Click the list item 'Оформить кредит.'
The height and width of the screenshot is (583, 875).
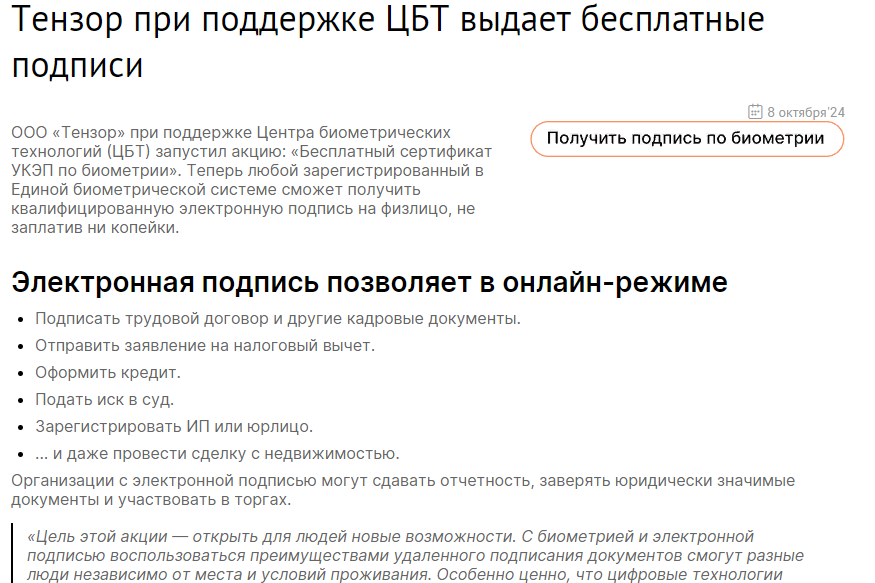point(108,373)
